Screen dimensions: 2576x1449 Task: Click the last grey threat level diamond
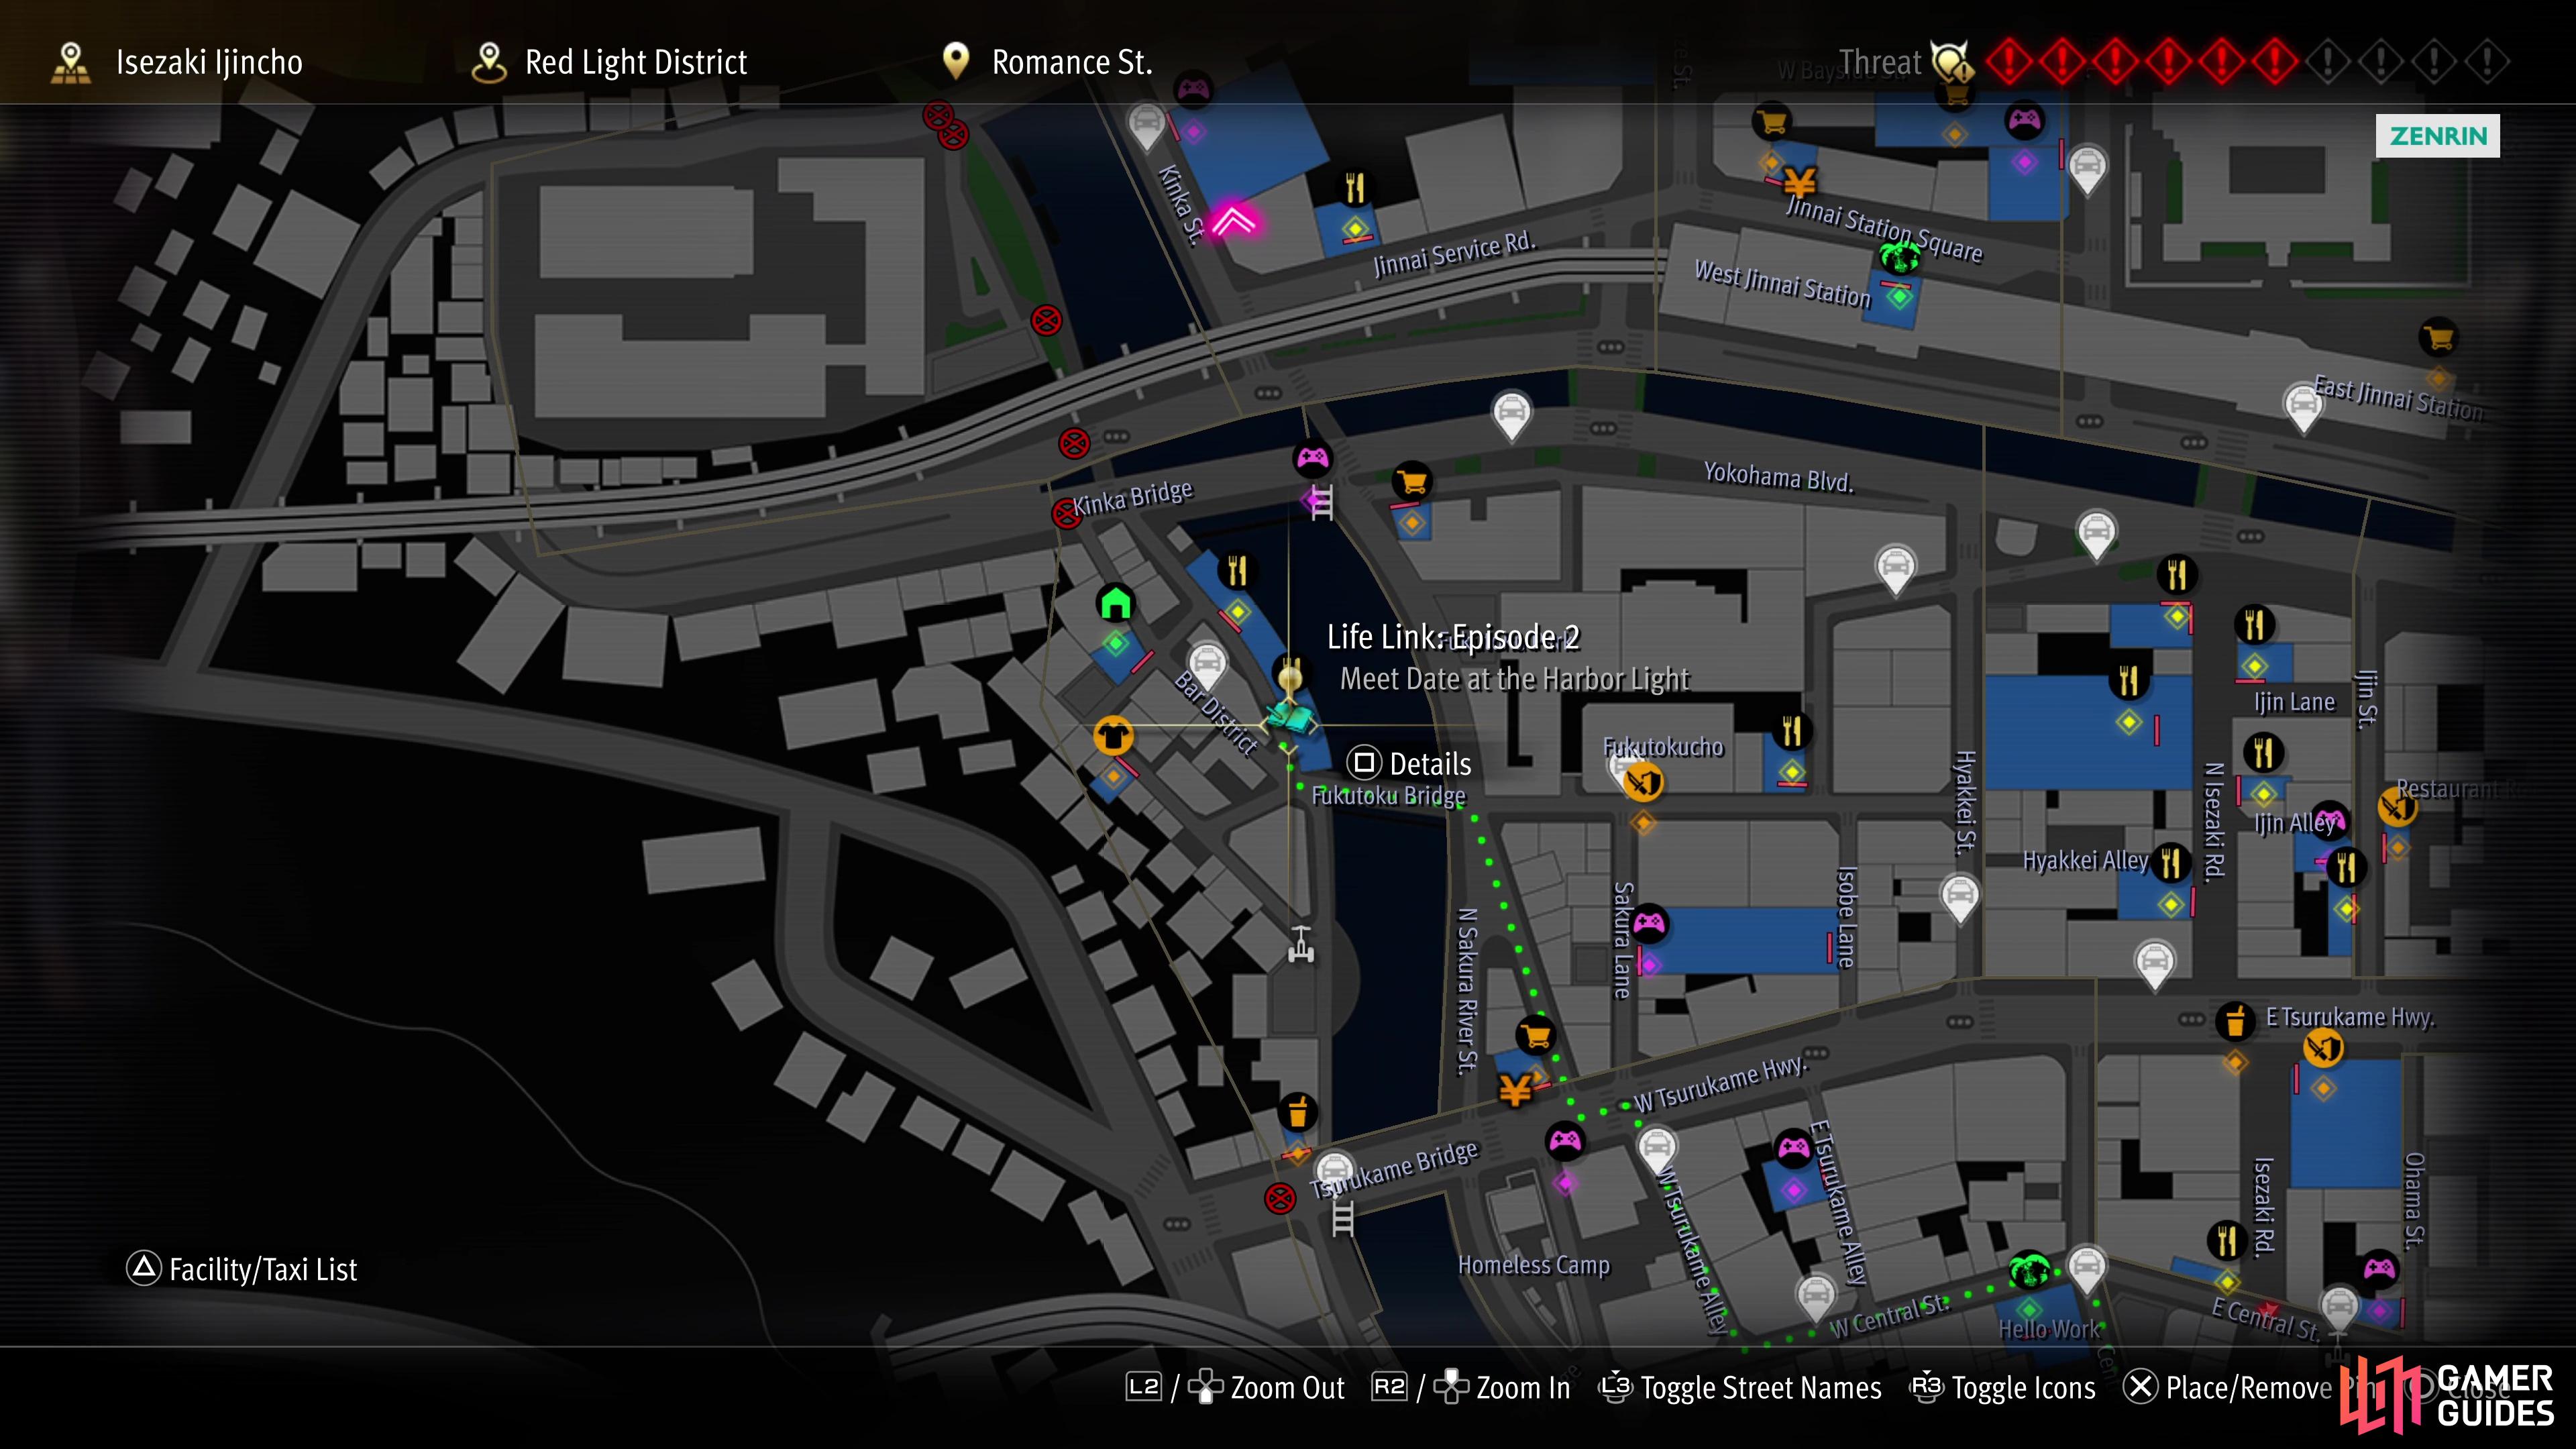2486,62
